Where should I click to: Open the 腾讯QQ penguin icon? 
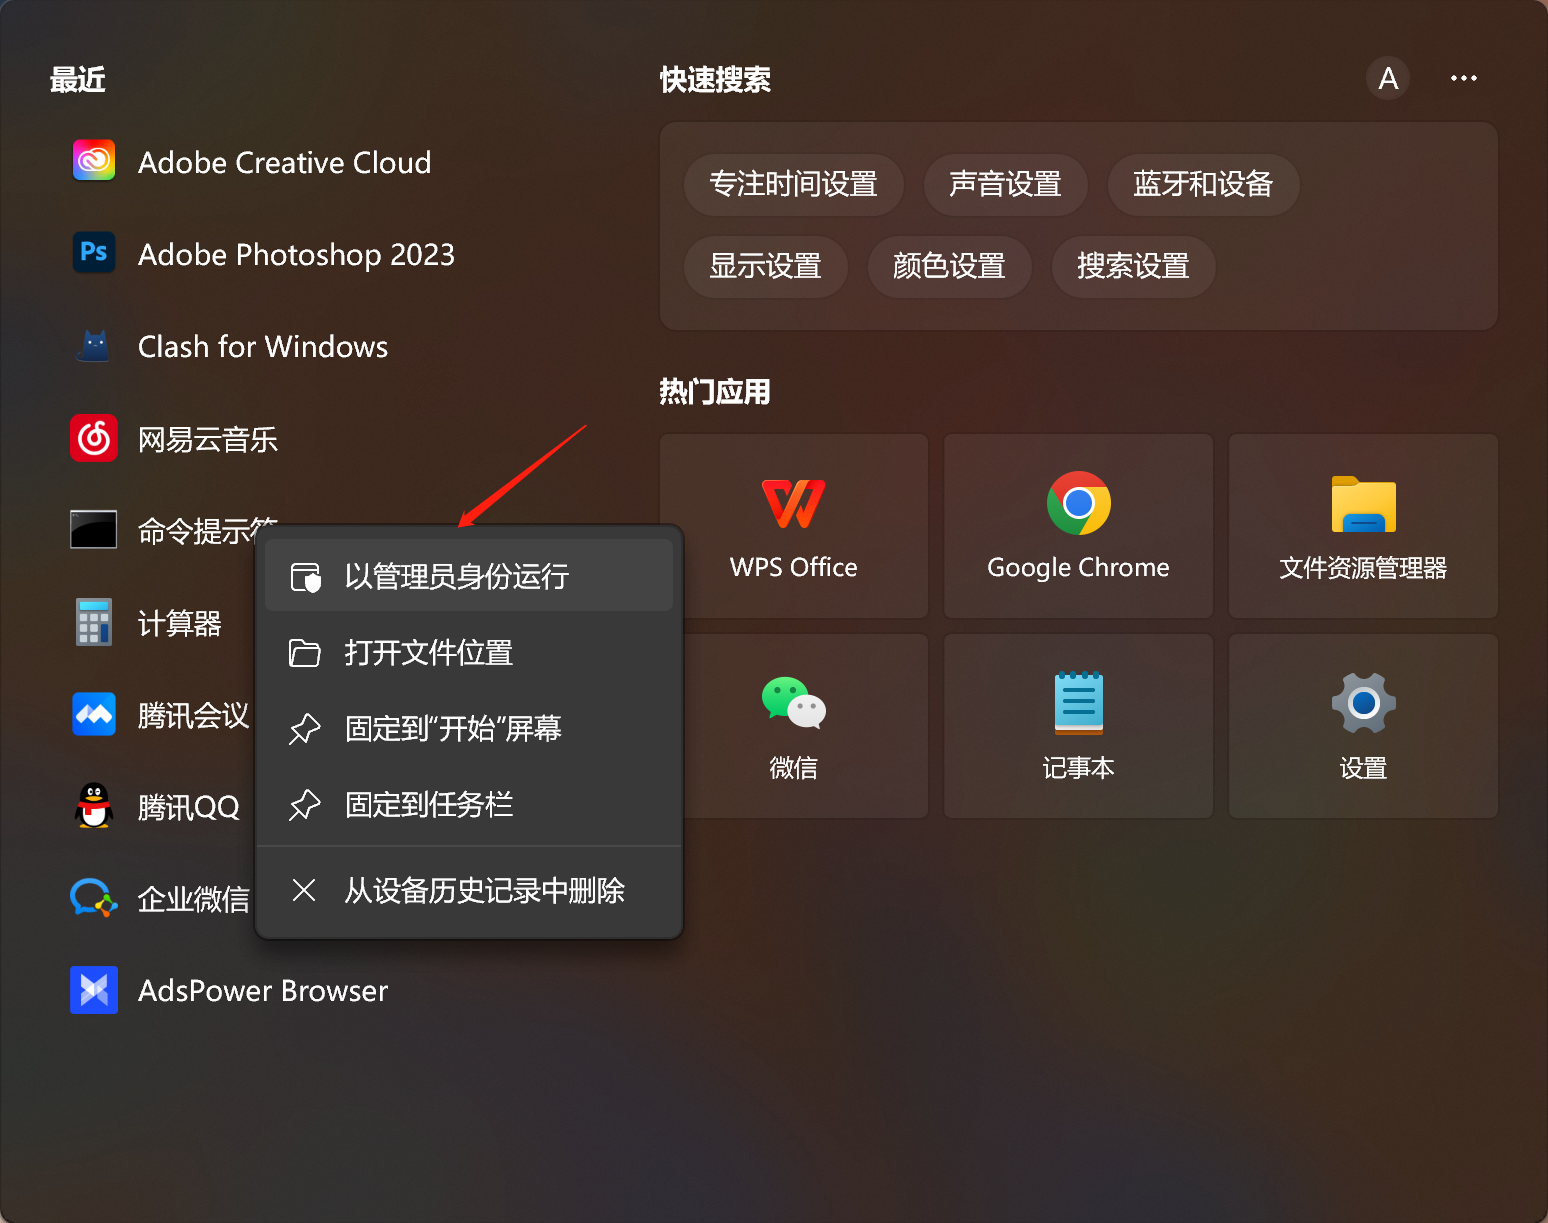(94, 806)
